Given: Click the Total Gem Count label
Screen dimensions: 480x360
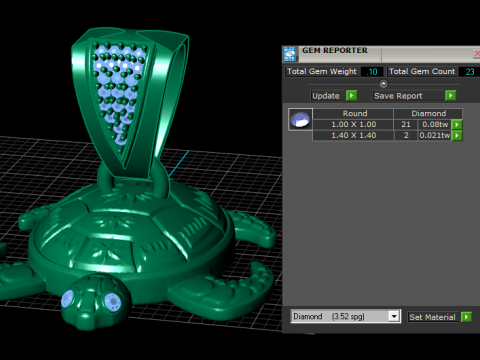Looking at the screenshot, I should (x=422, y=71).
